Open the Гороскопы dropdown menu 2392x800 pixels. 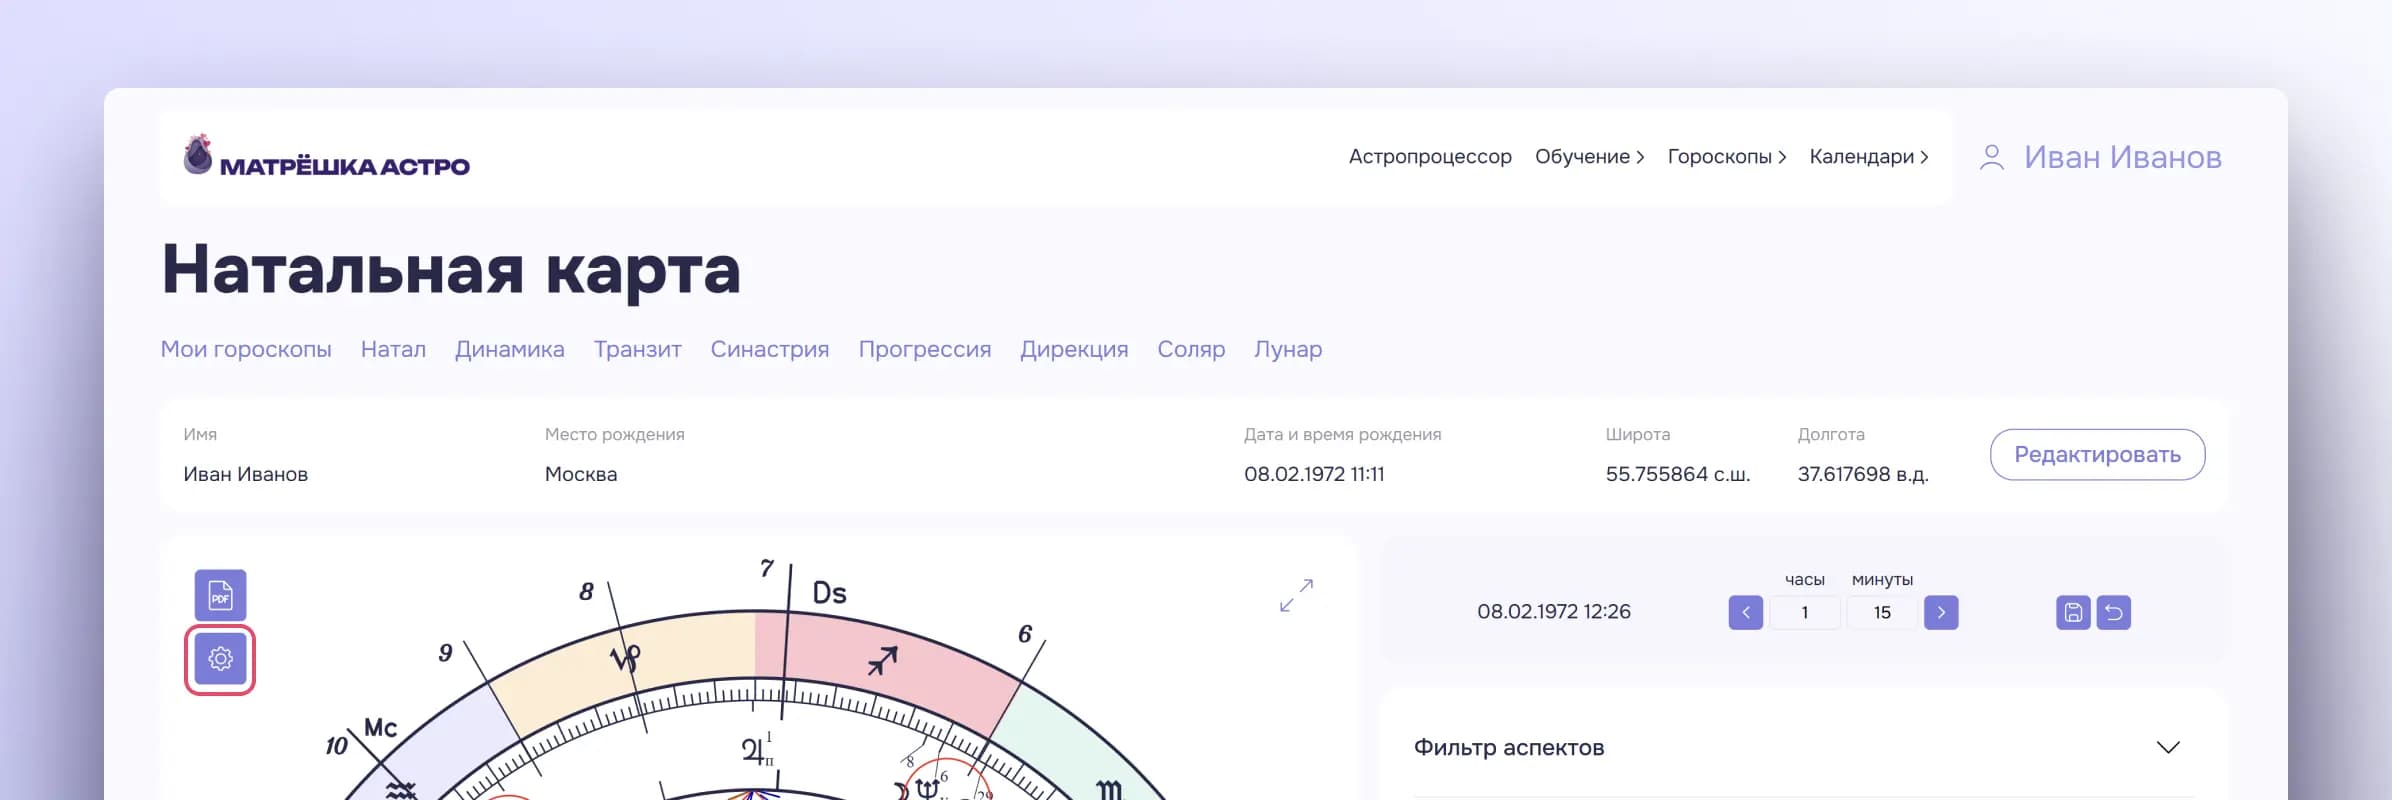click(1726, 157)
